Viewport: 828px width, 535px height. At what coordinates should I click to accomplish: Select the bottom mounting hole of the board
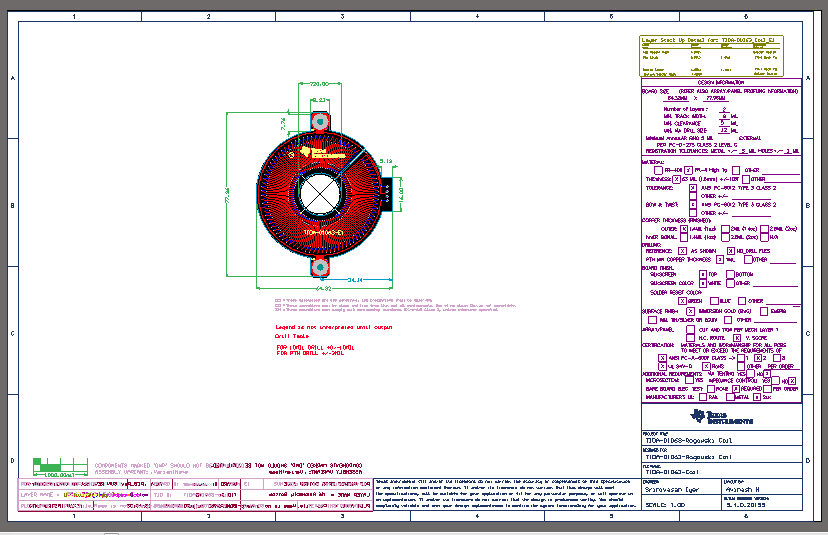pyautogui.click(x=320, y=267)
